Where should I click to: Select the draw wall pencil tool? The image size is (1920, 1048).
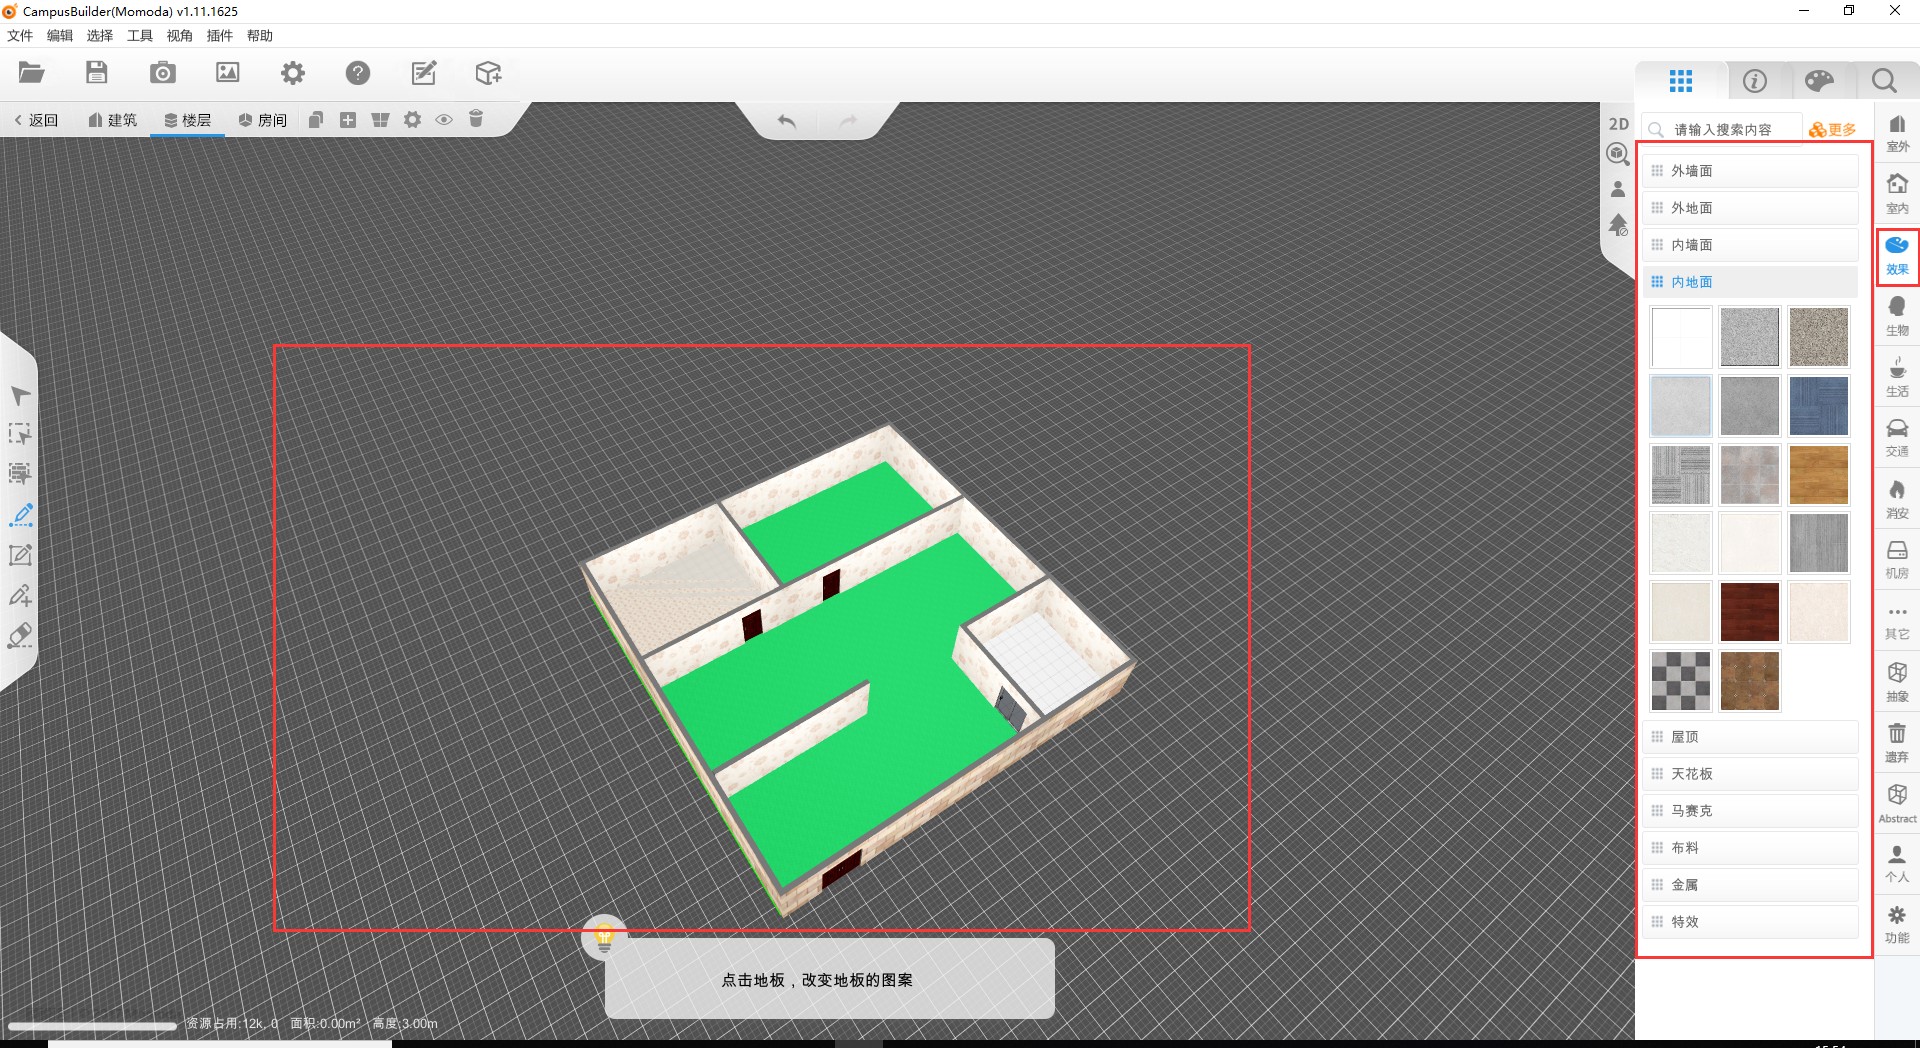21,515
